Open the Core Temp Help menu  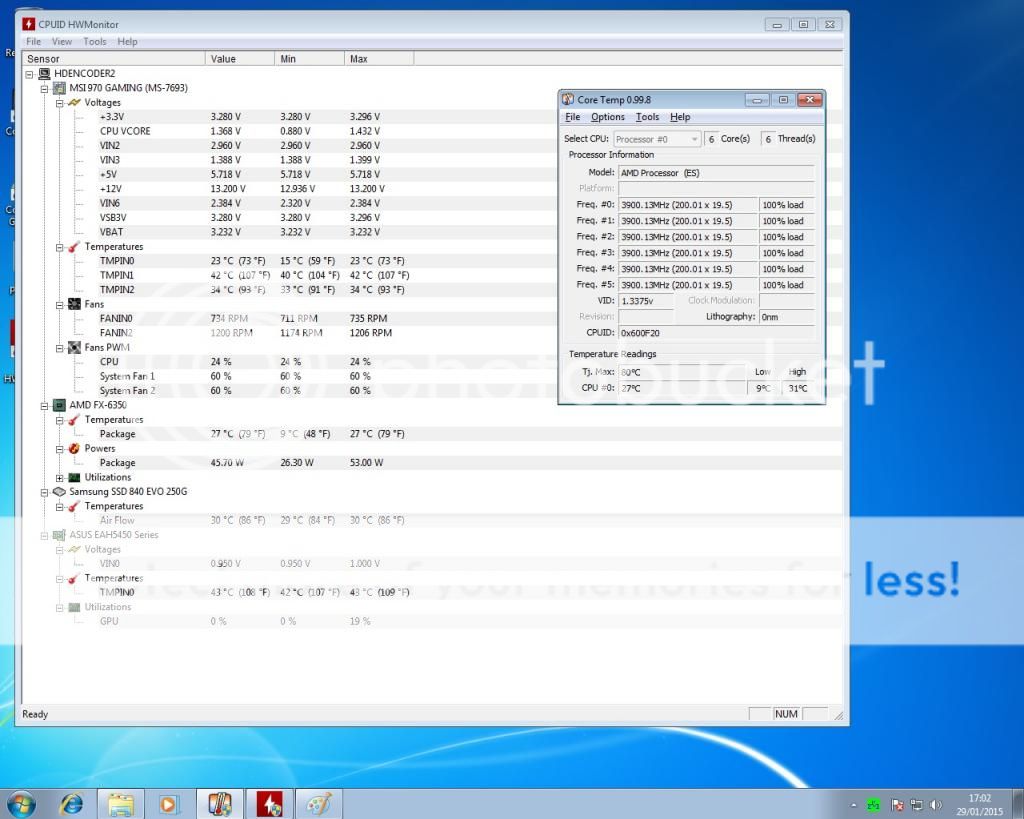click(x=680, y=117)
